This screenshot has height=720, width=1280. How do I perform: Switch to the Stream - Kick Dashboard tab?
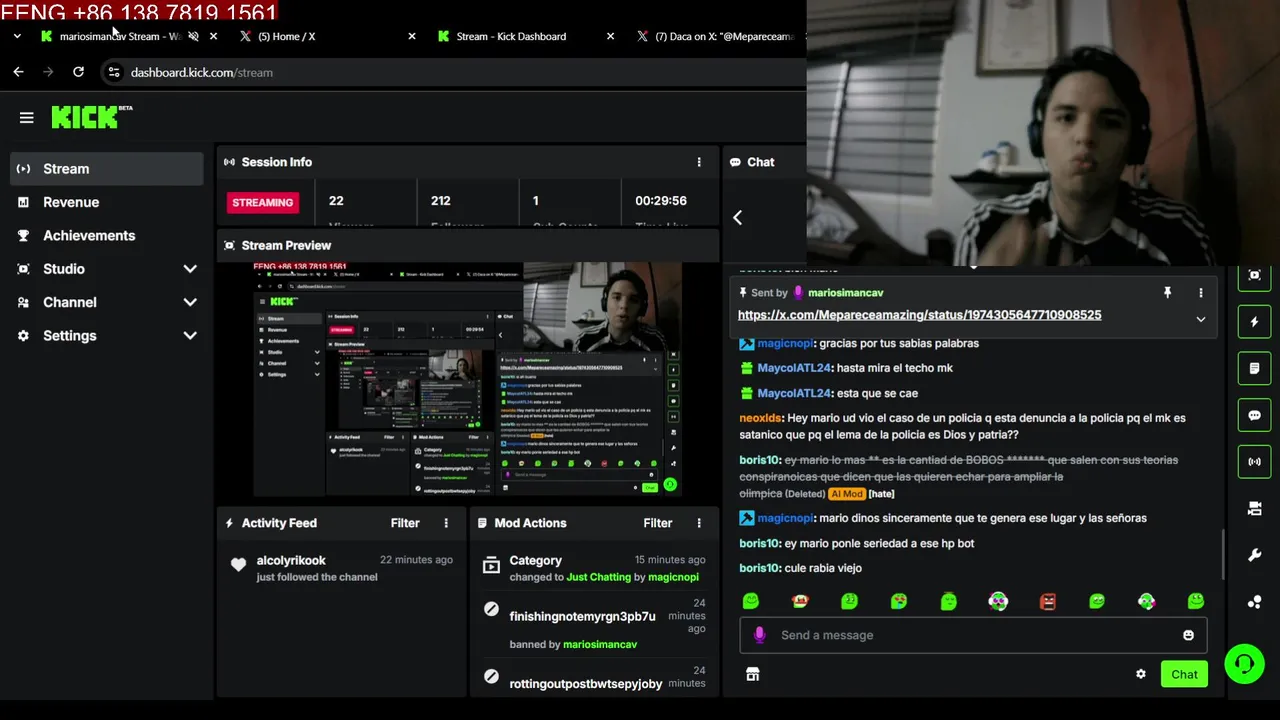[525, 36]
